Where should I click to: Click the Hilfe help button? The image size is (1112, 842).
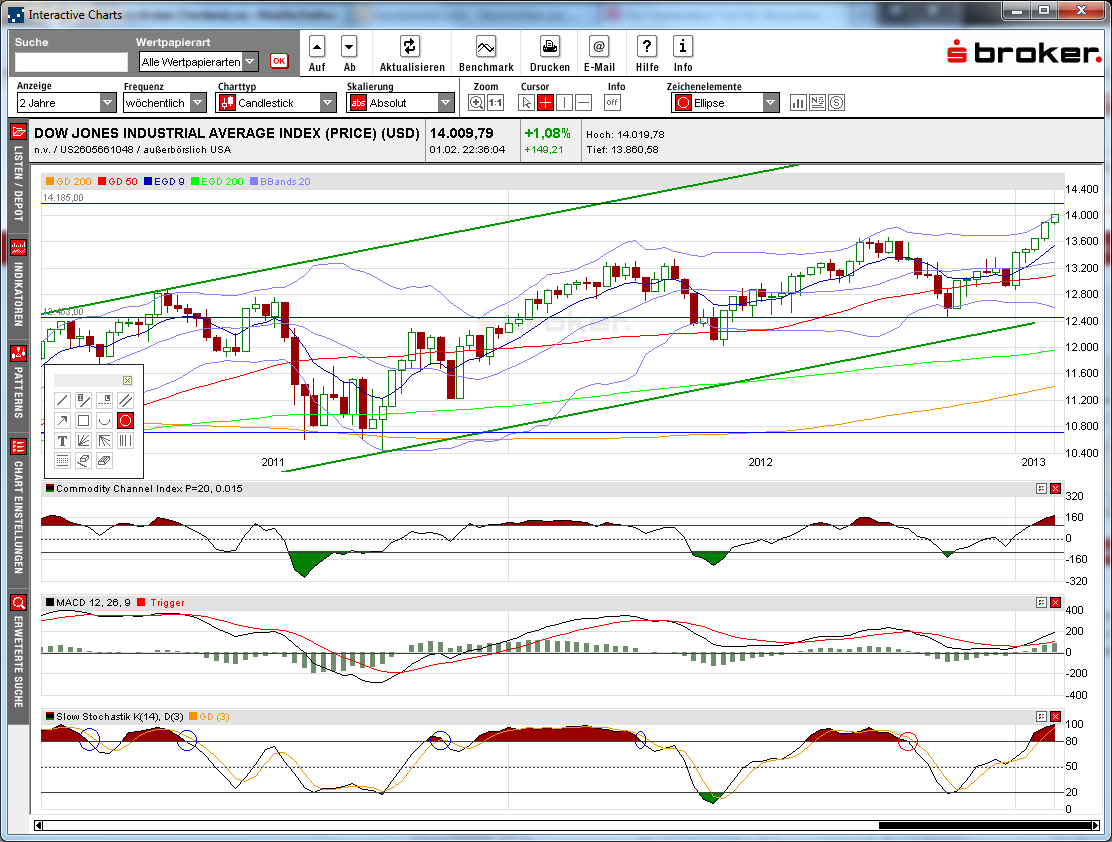click(646, 48)
